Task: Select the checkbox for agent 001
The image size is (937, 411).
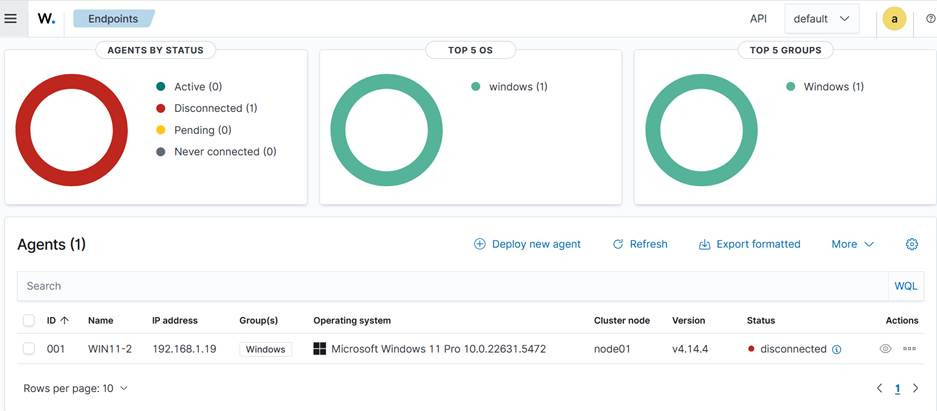Action: 29,349
